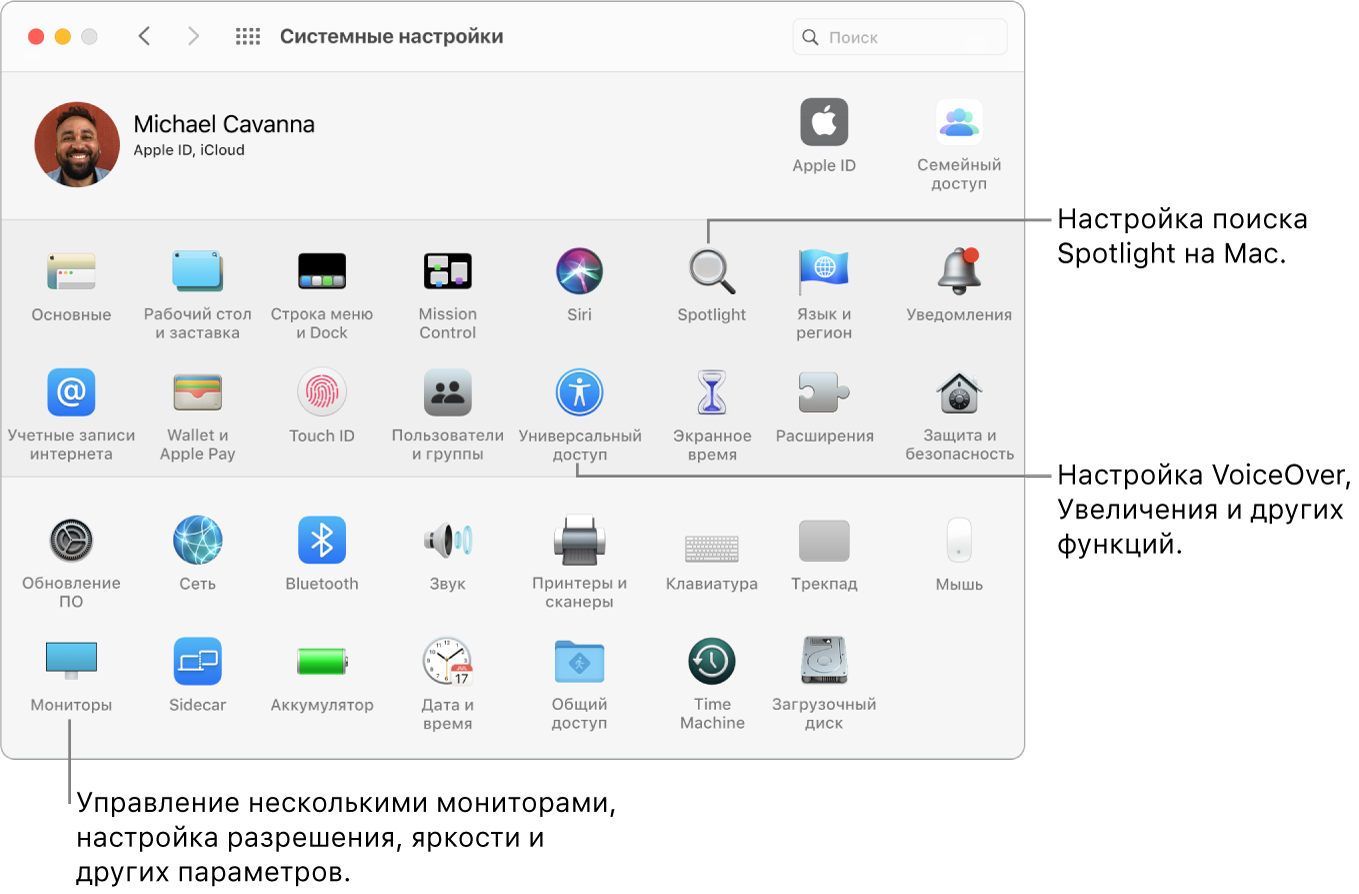Open Bluetooth preferences icon
The image size is (1359, 894).
click(x=322, y=541)
